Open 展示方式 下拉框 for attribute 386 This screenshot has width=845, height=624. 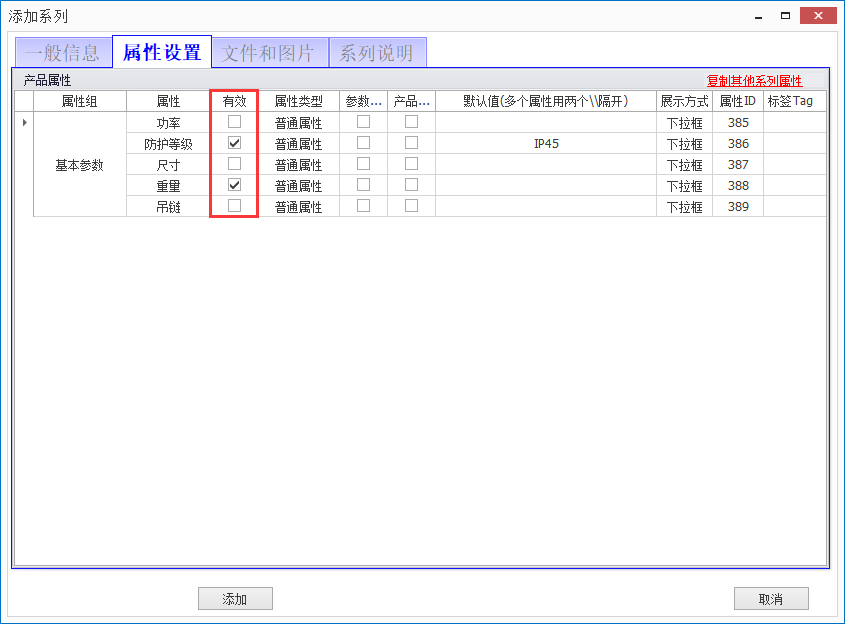click(684, 143)
